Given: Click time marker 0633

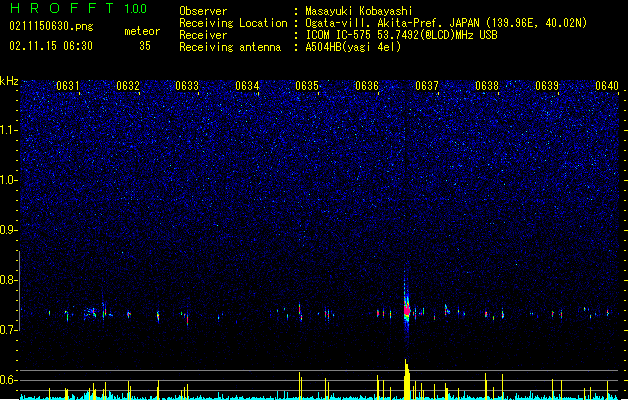Looking at the screenshot, I should [x=187, y=86].
